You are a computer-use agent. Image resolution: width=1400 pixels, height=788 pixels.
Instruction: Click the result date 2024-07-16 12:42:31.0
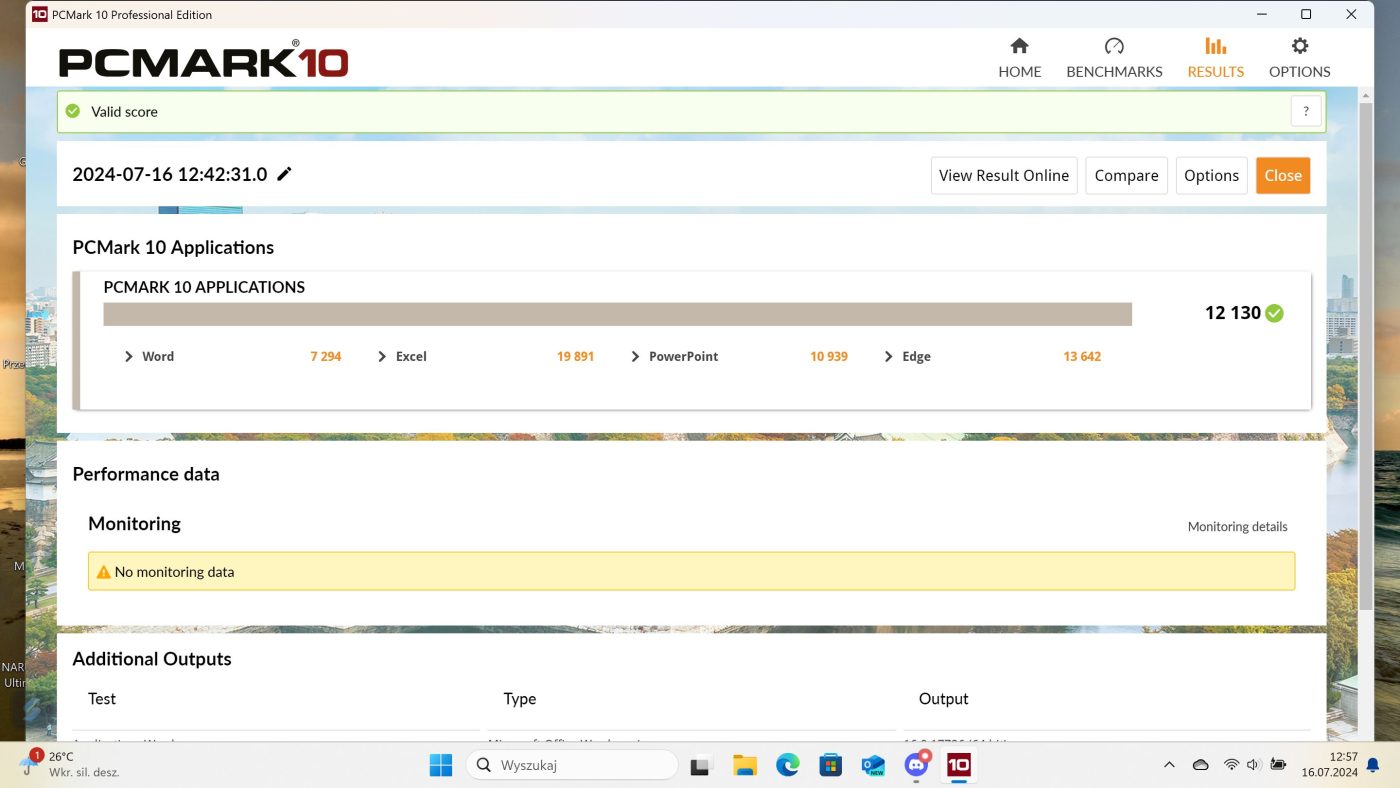(x=170, y=174)
